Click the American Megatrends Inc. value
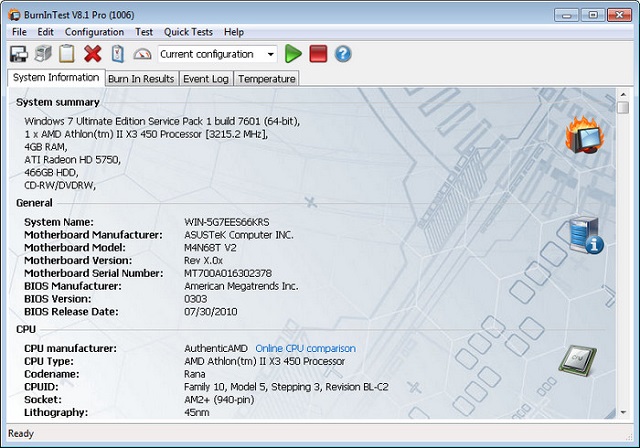This screenshot has height=448, width=640. point(241,286)
